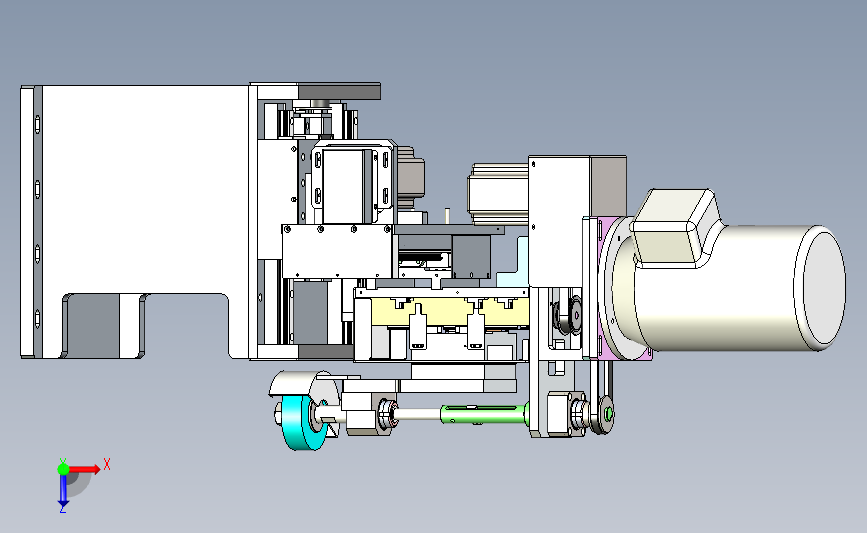
Task: Select the motor terminal junction box
Action: (x=676, y=228)
